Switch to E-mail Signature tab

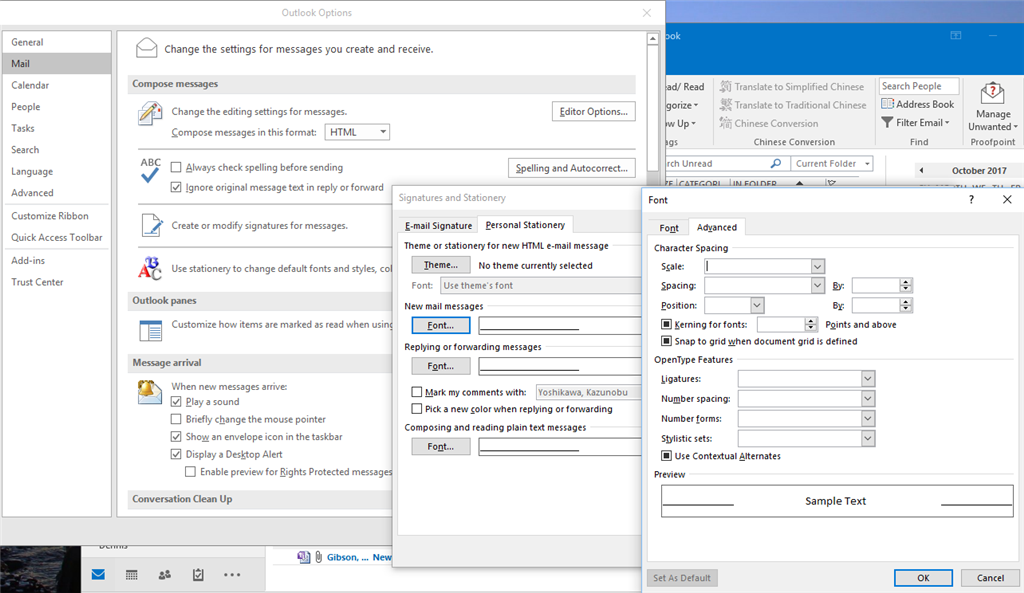click(x=438, y=225)
